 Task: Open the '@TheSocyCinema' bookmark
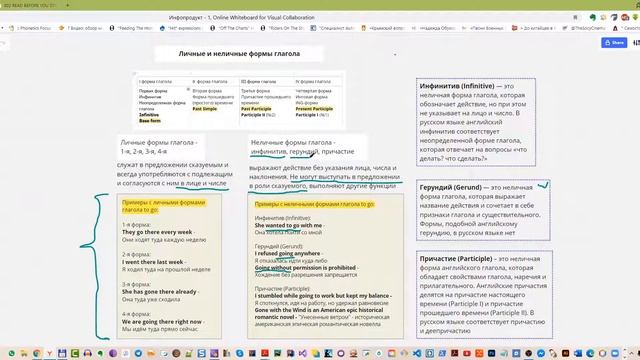click(584, 28)
